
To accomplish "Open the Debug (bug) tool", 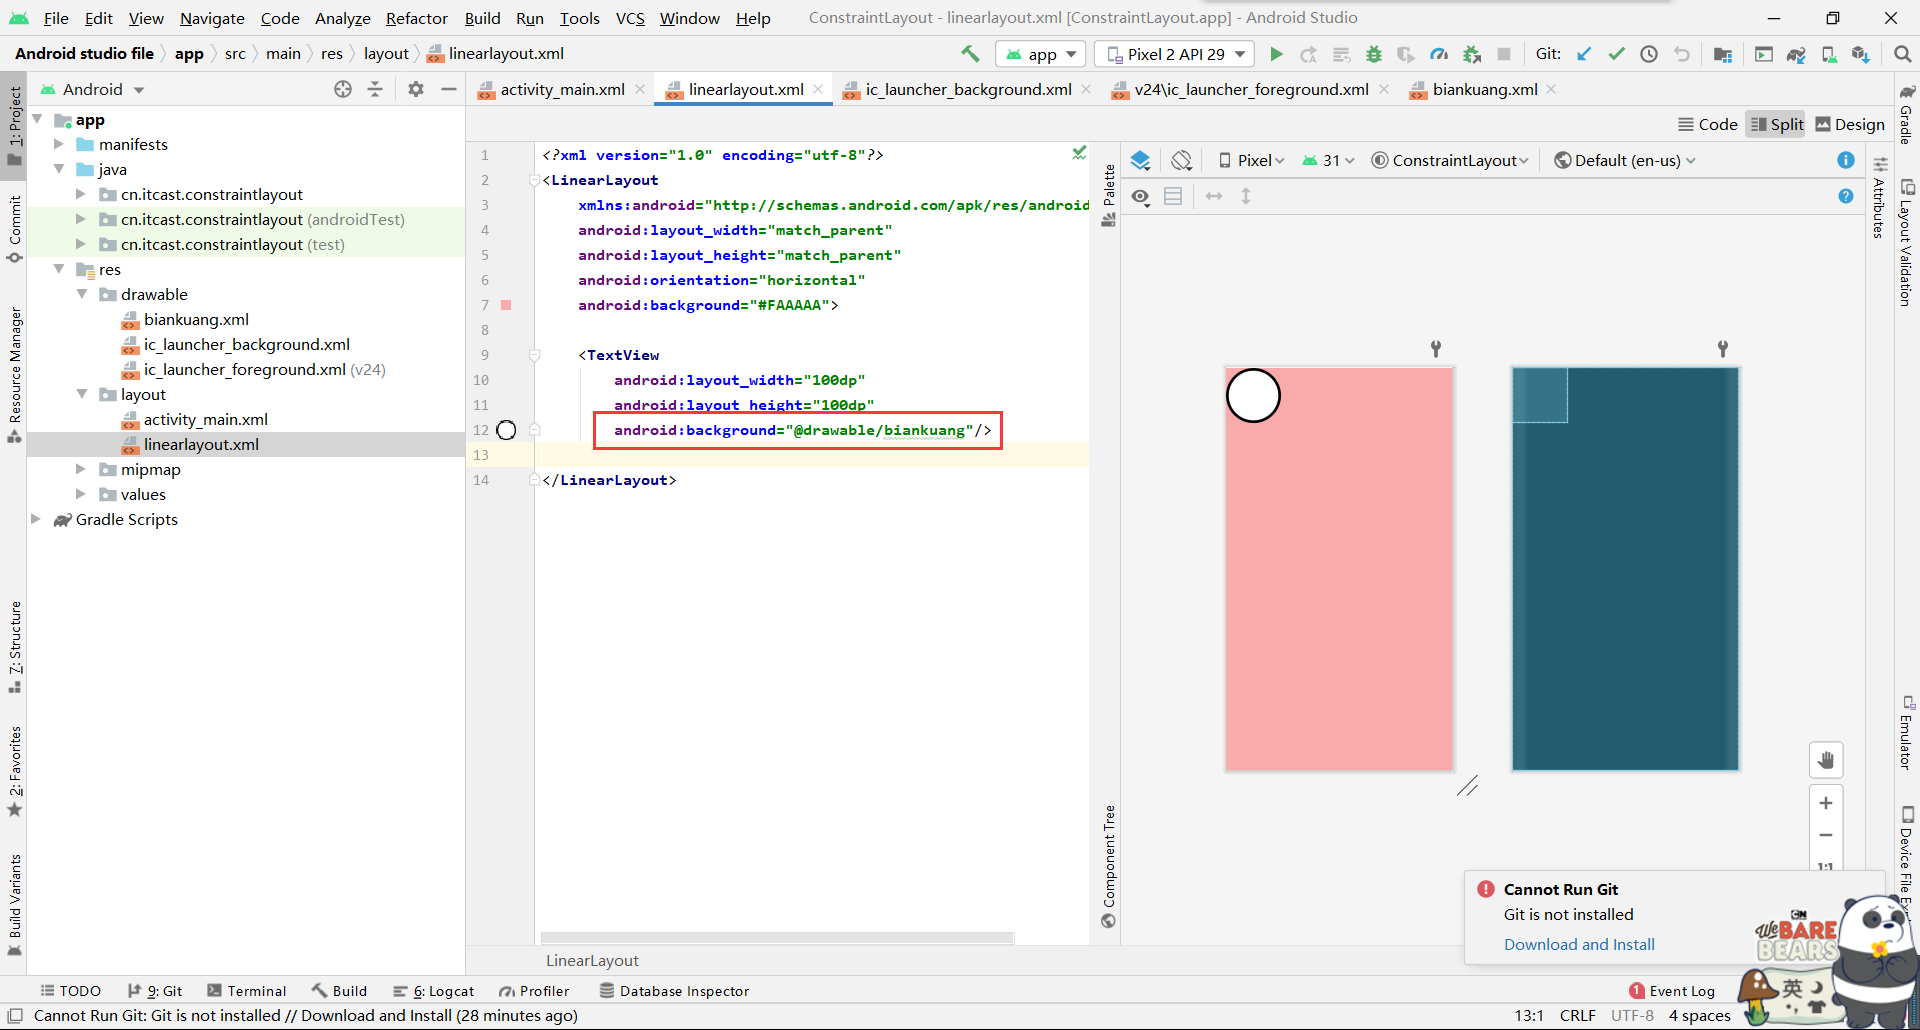I will pos(1373,54).
